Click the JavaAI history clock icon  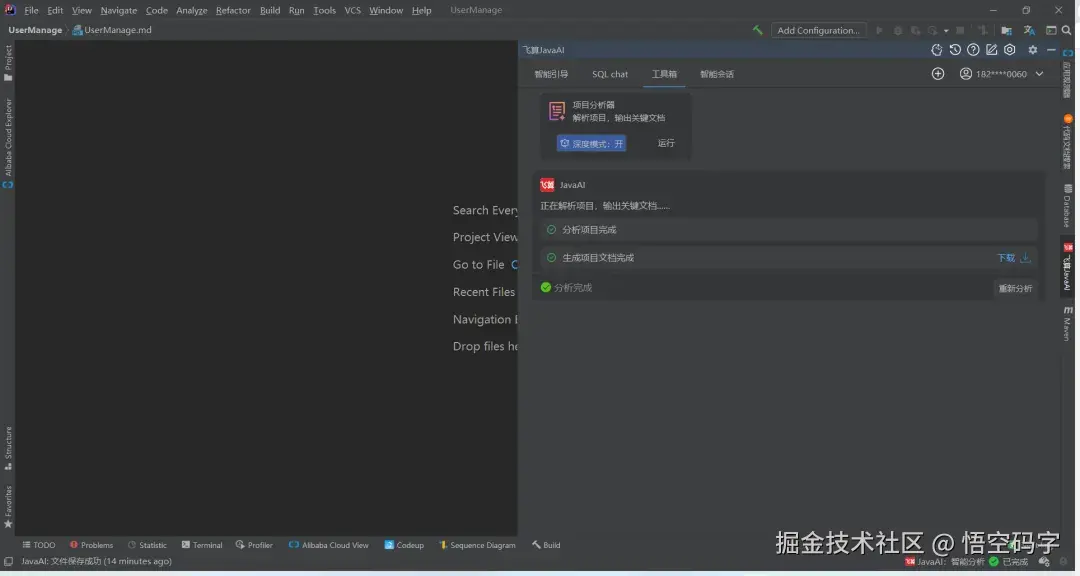pyautogui.click(x=955, y=50)
